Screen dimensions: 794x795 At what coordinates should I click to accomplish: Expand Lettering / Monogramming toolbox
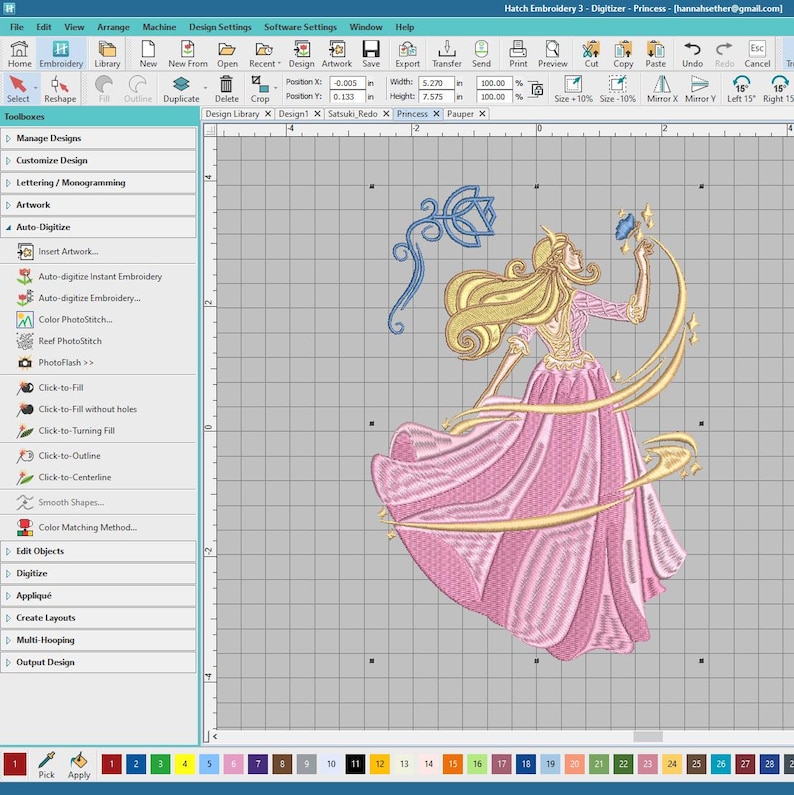[98, 183]
